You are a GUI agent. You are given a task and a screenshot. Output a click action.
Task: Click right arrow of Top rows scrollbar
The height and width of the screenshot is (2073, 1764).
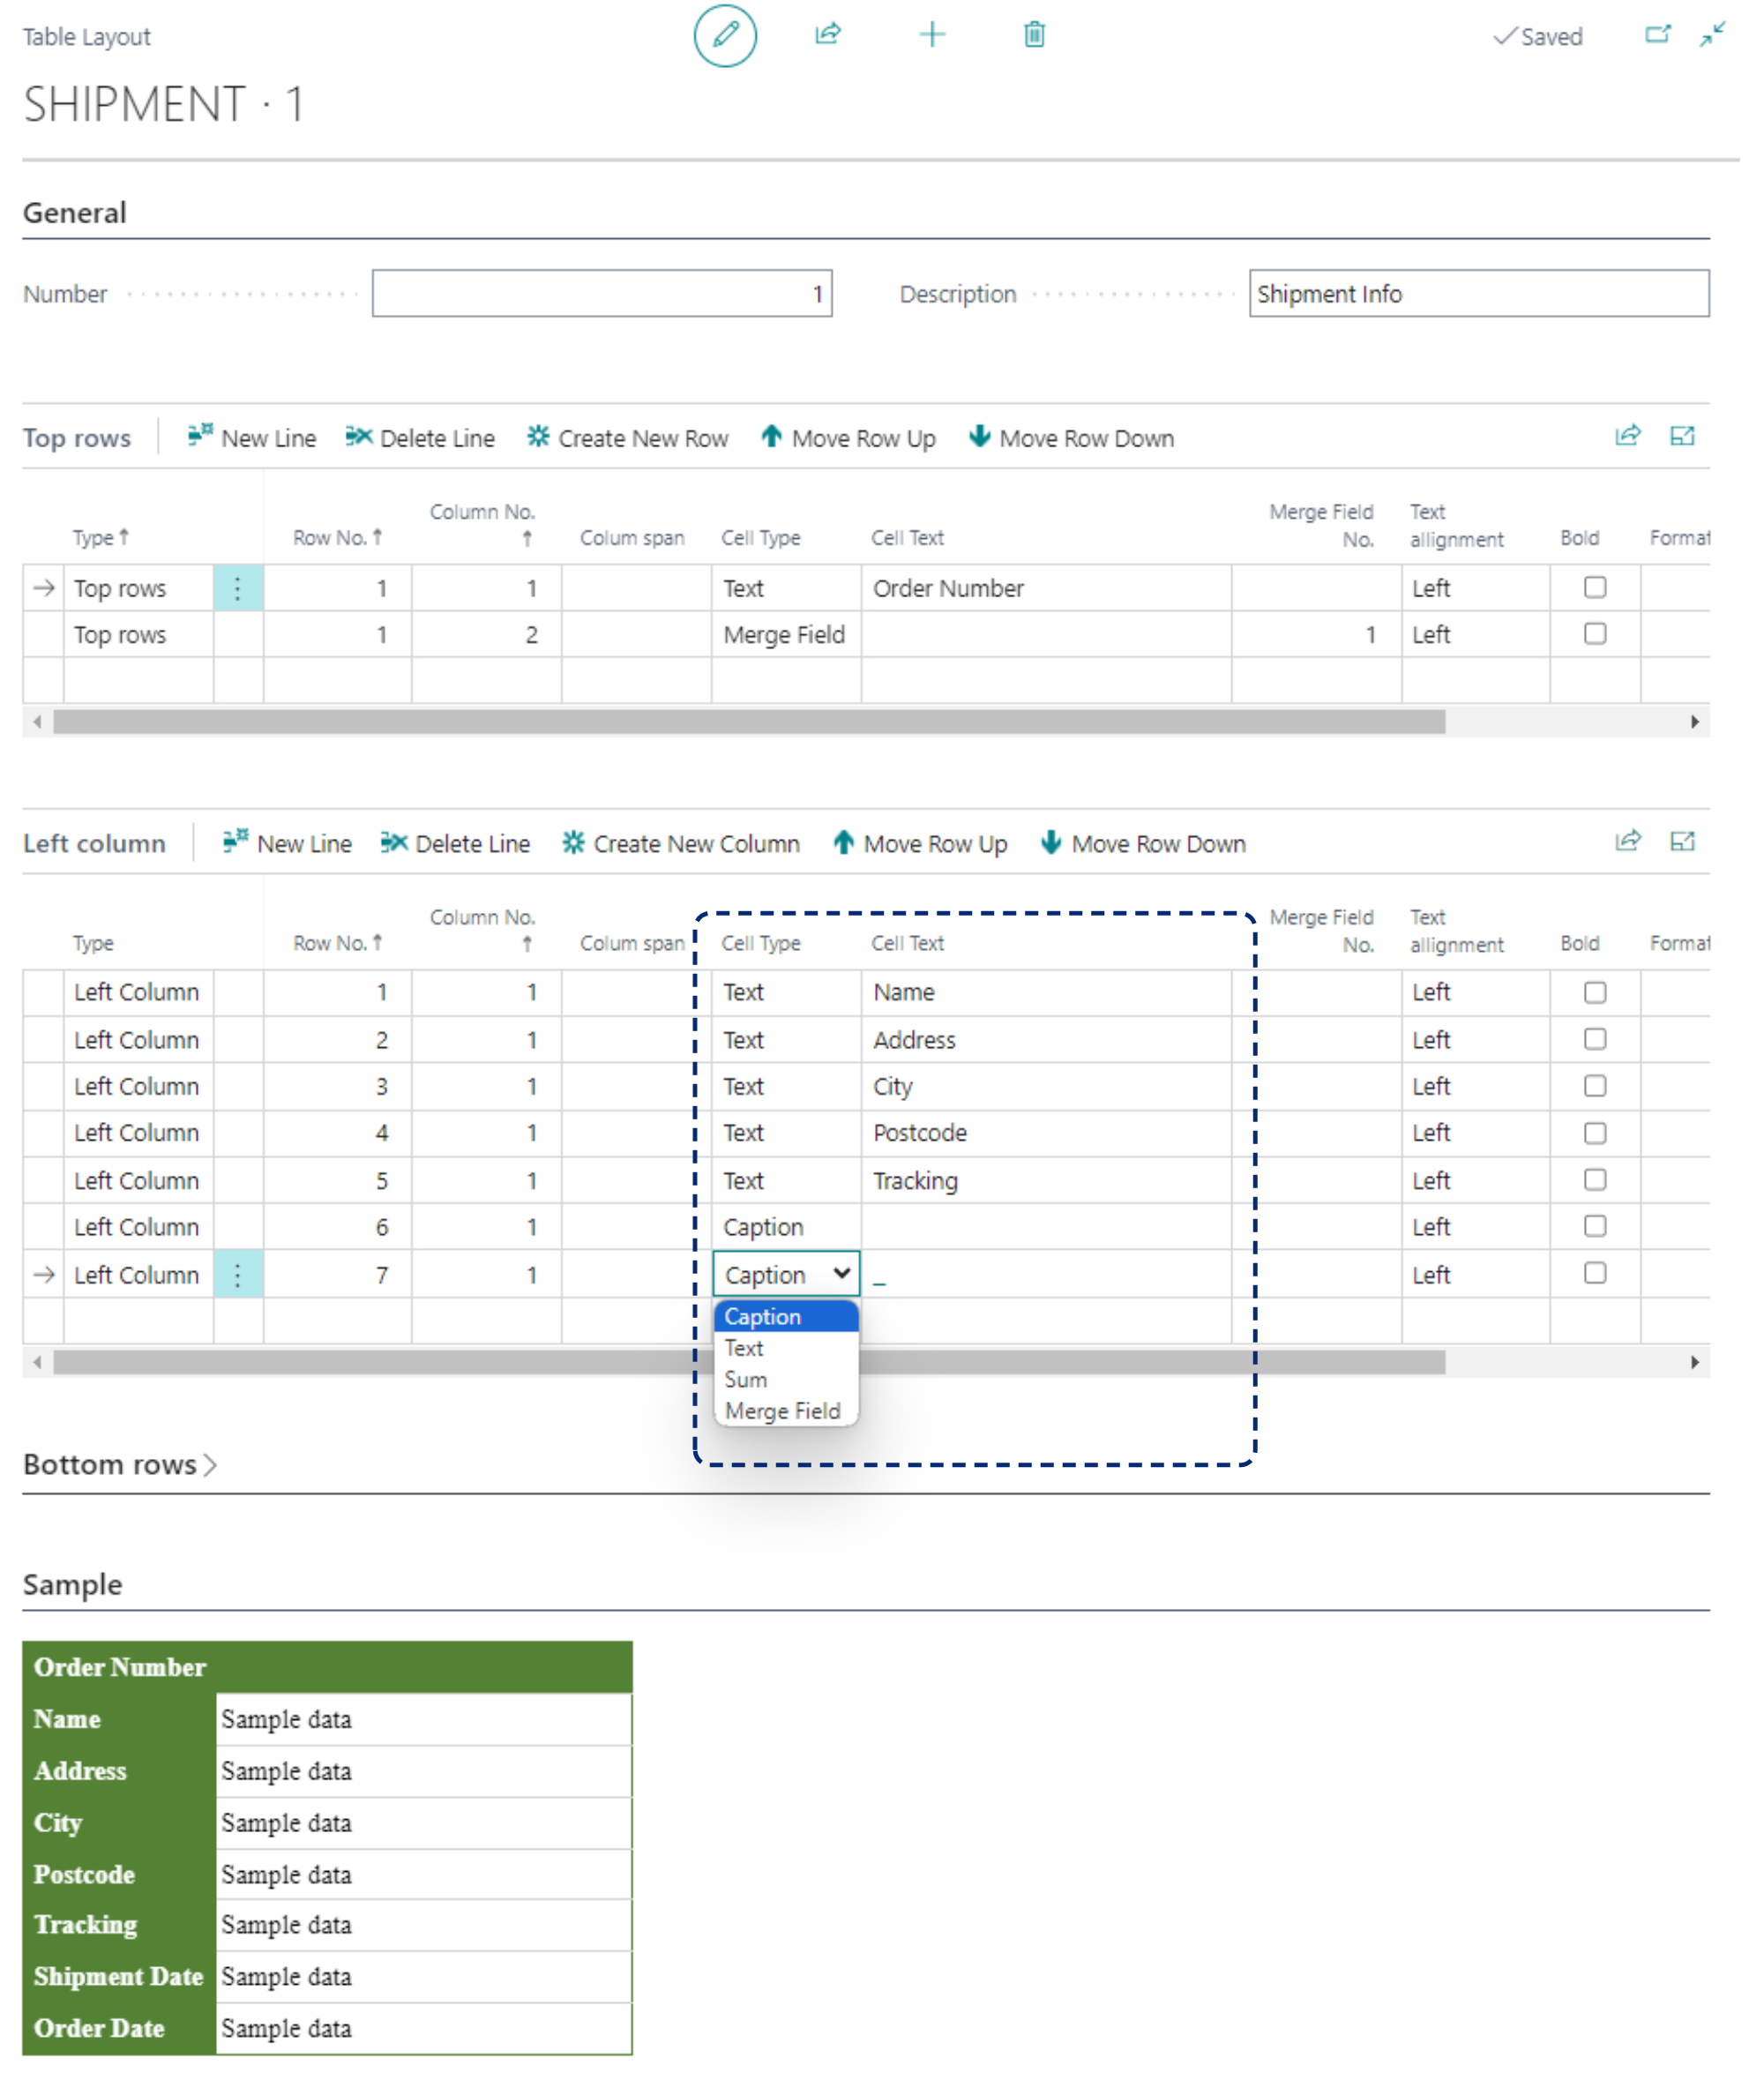(x=1694, y=721)
